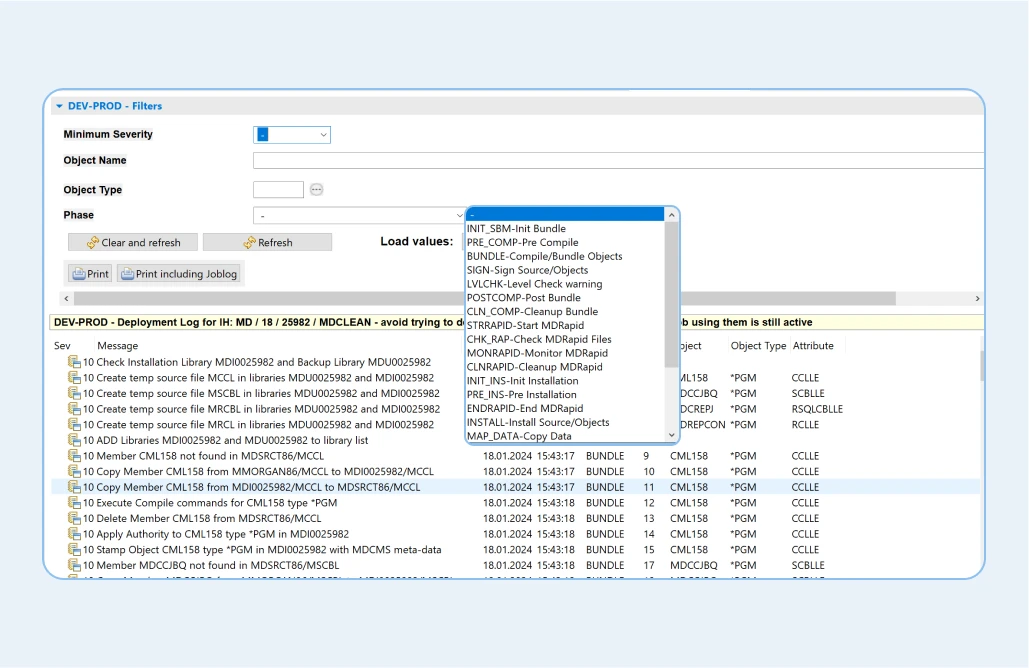The image size is (1029, 668).
Task: Click the printer icon on Print button
Action: 78,274
